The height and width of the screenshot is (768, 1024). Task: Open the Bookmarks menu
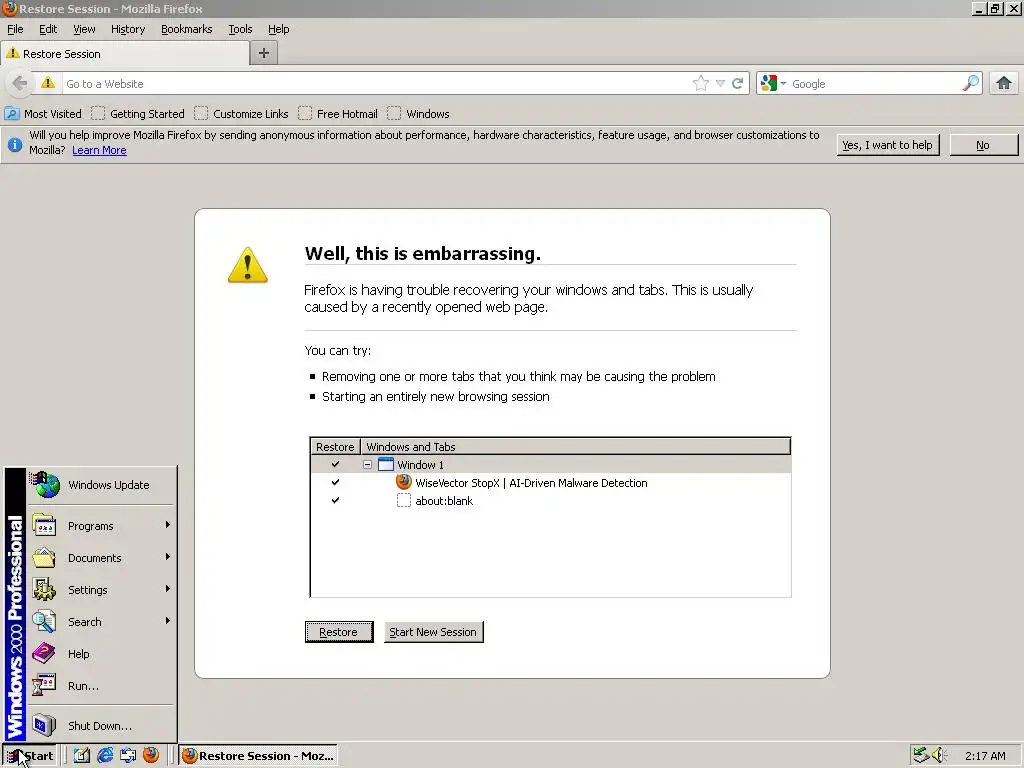(x=187, y=29)
